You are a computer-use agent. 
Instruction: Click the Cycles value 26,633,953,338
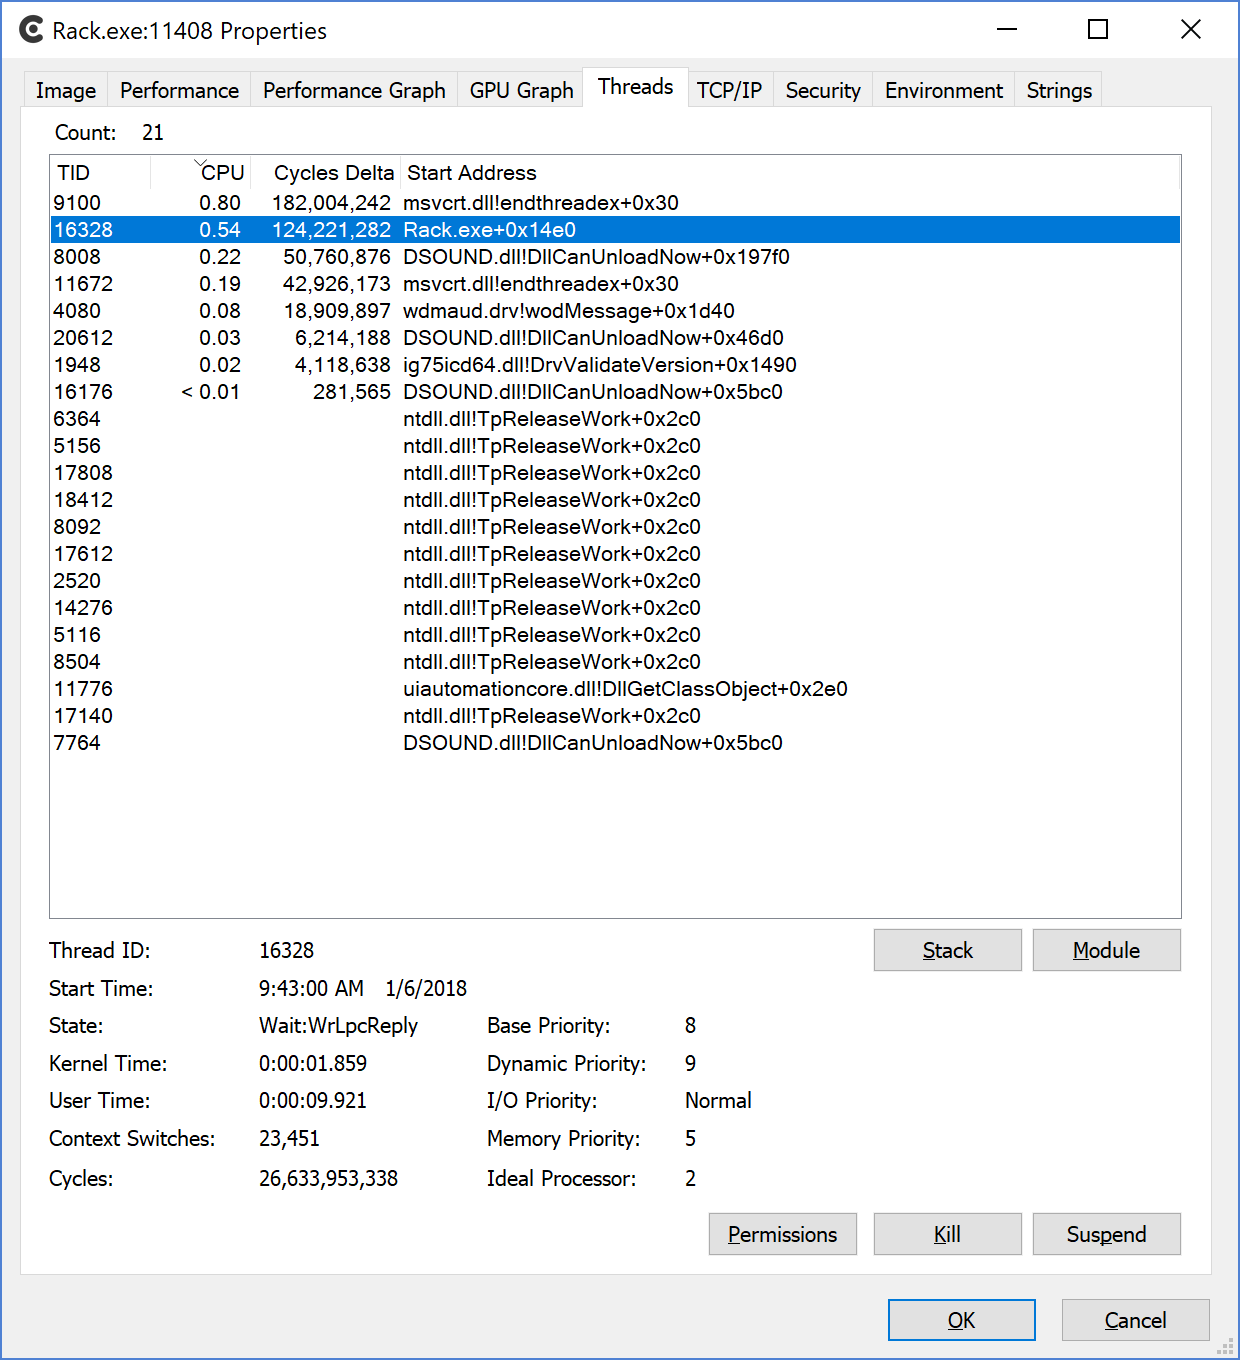click(x=328, y=1179)
